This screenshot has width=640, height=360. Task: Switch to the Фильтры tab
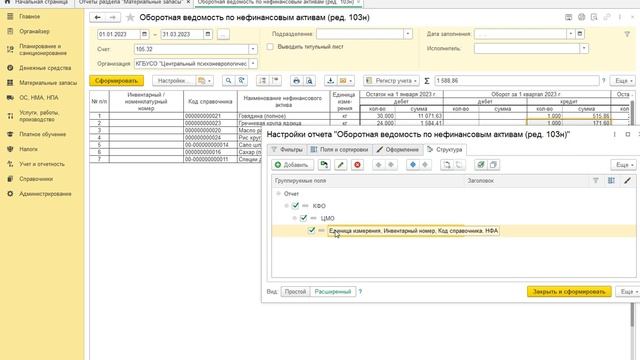287,150
